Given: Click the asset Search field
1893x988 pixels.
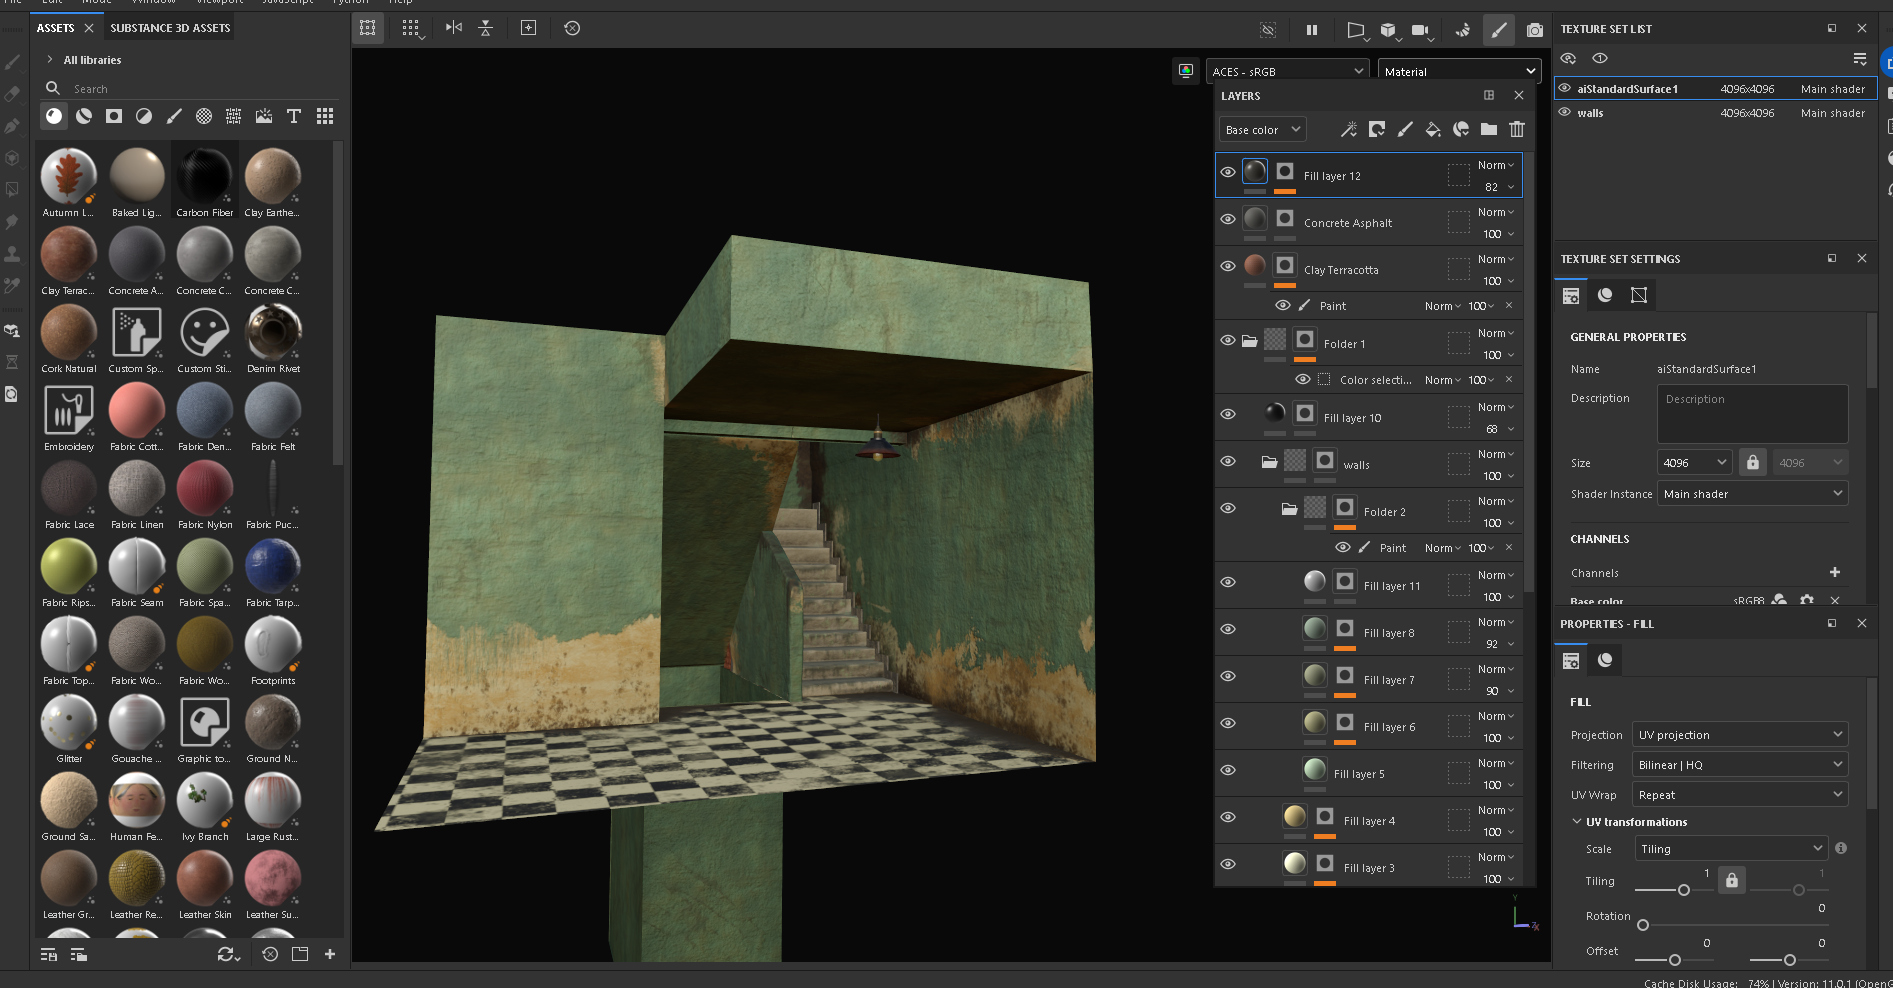Looking at the screenshot, I should 190,89.
